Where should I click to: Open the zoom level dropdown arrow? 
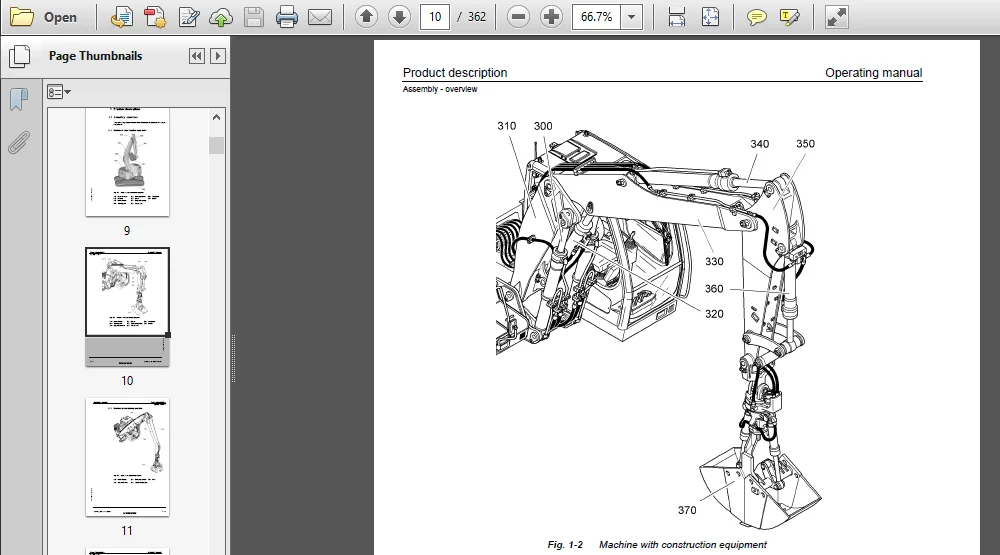coord(631,17)
